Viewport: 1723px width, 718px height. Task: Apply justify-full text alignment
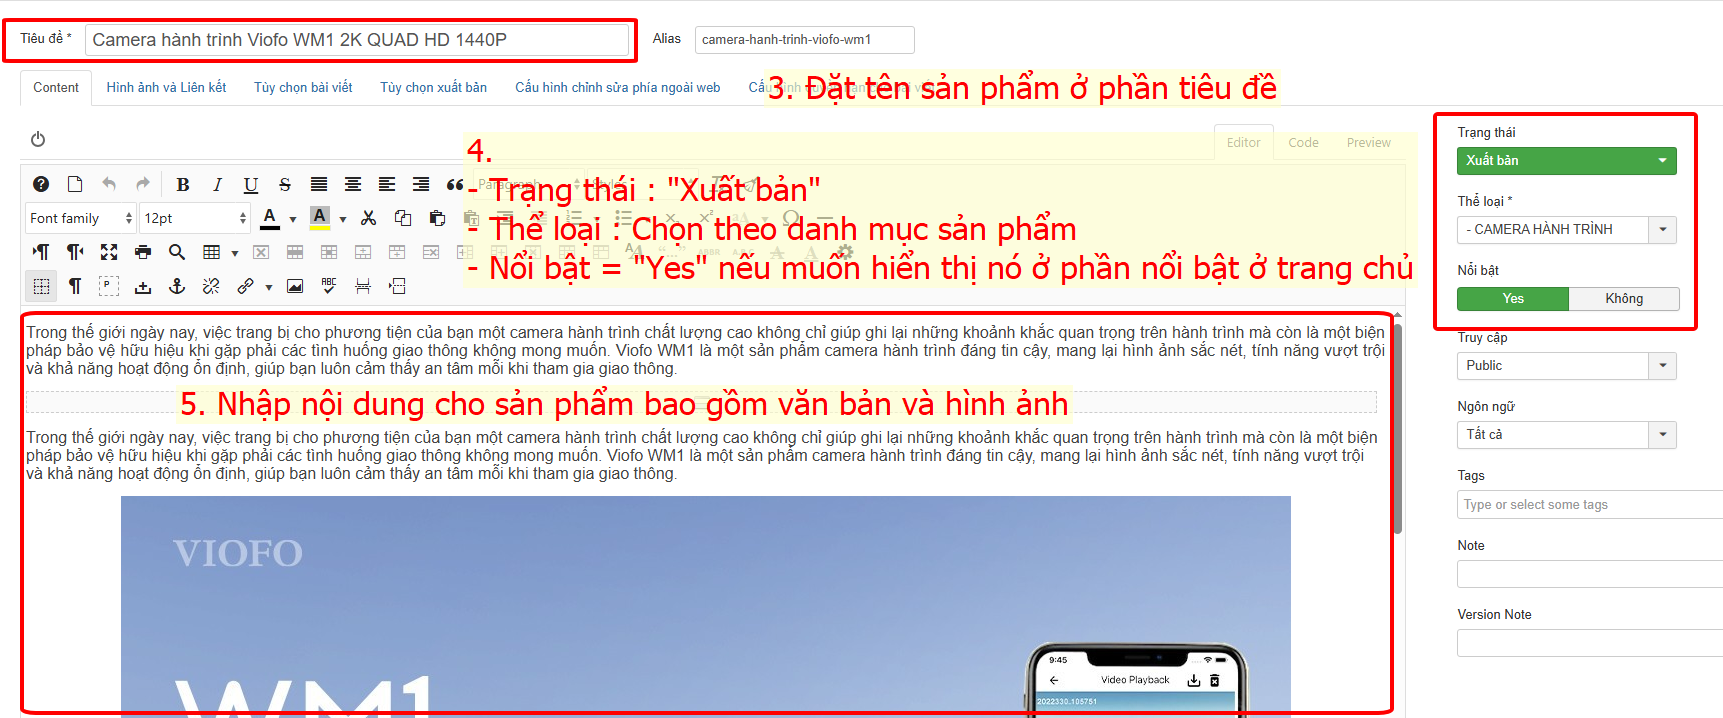319,184
